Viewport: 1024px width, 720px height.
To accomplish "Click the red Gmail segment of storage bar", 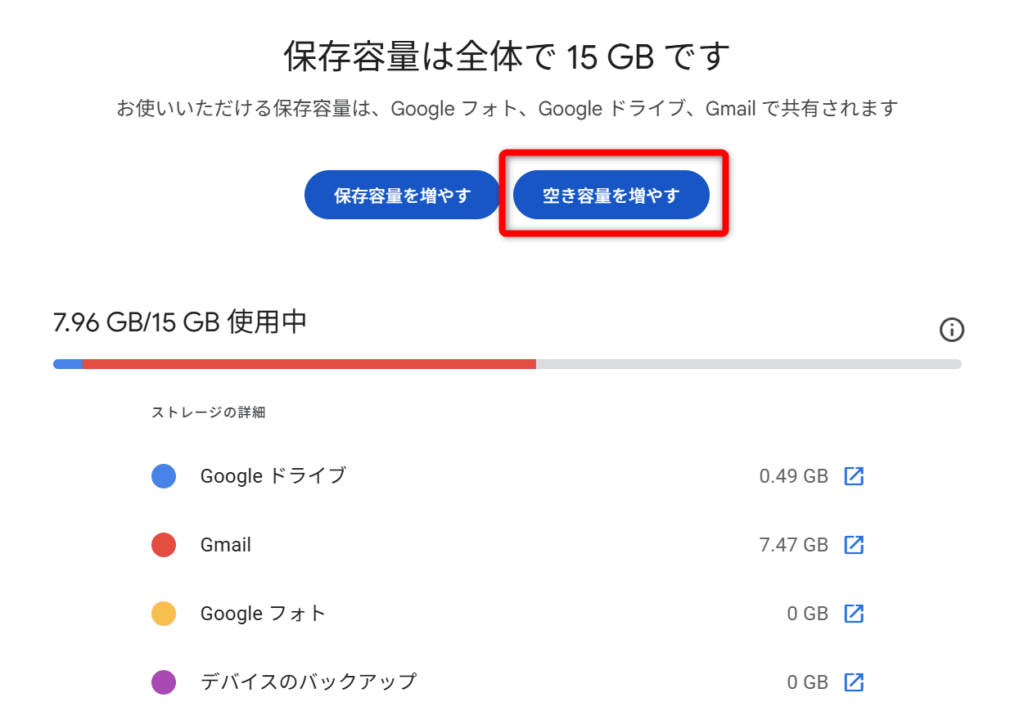I will (x=309, y=364).
